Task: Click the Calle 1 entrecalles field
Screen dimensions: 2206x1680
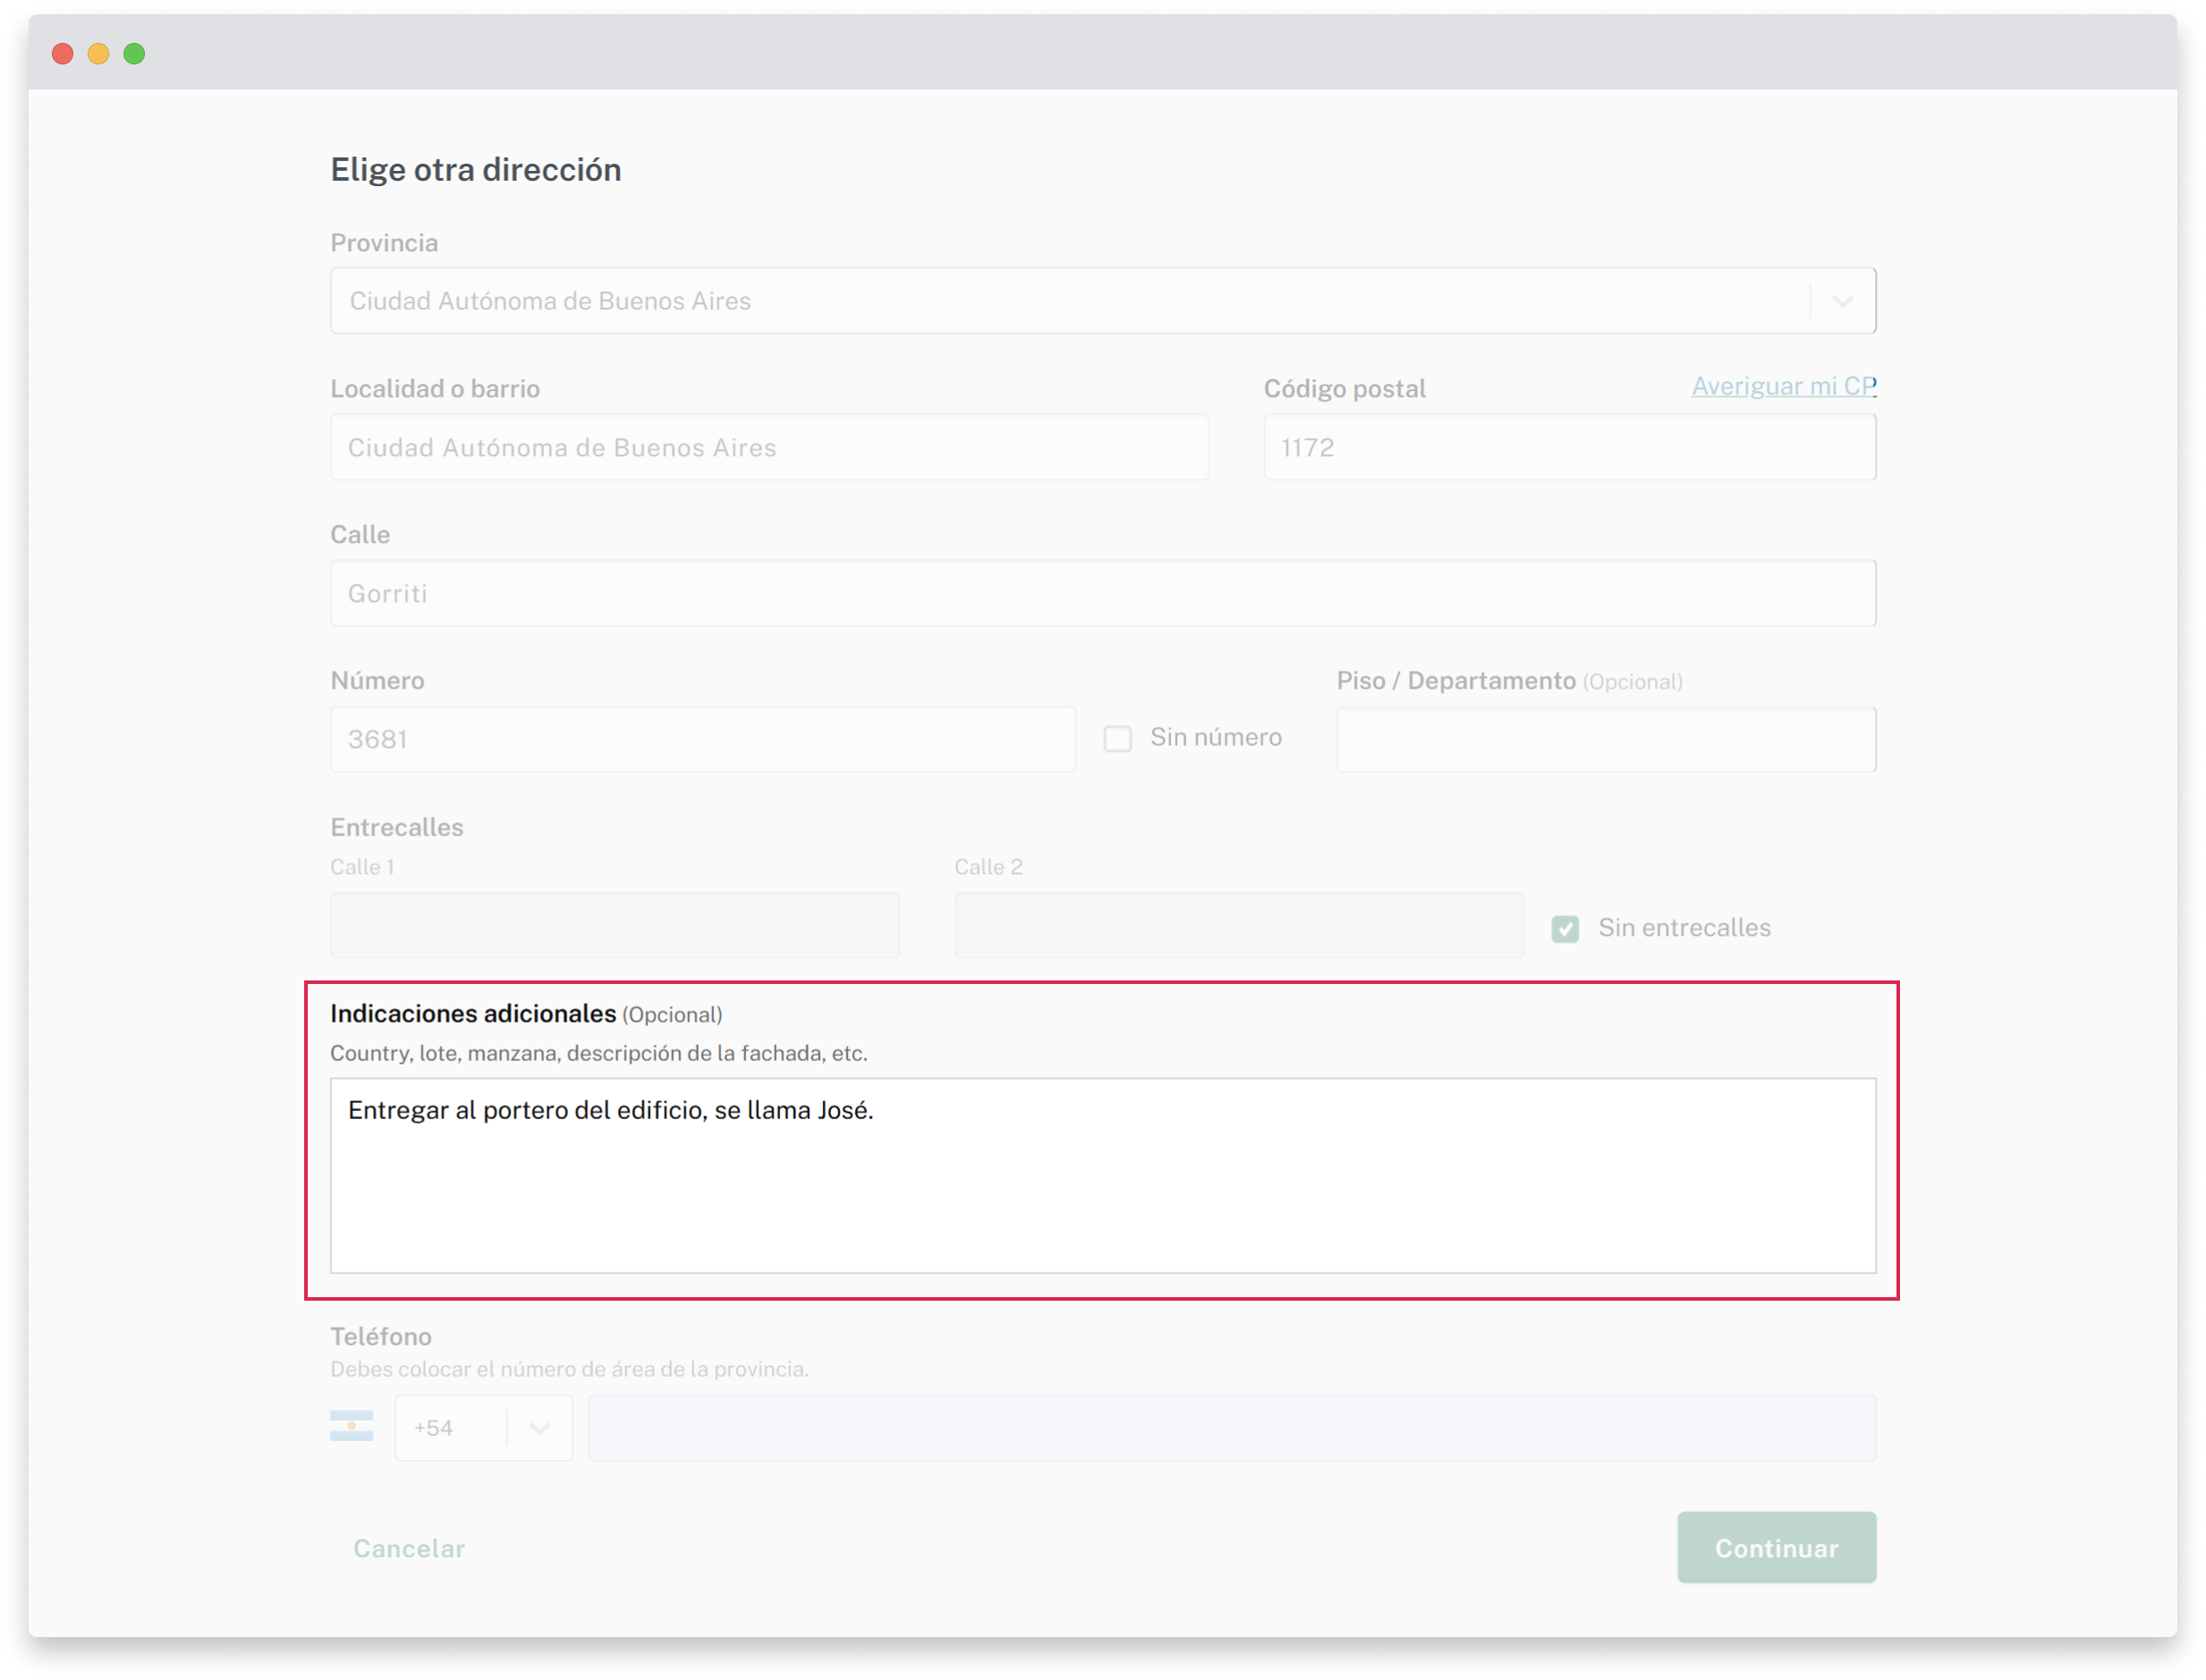Action: pos(614,925)
